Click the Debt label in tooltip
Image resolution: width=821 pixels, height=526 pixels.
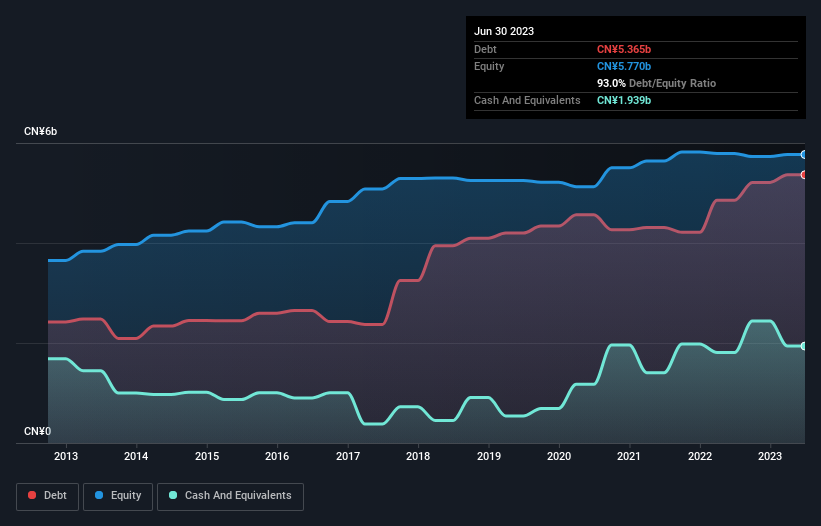485,49
